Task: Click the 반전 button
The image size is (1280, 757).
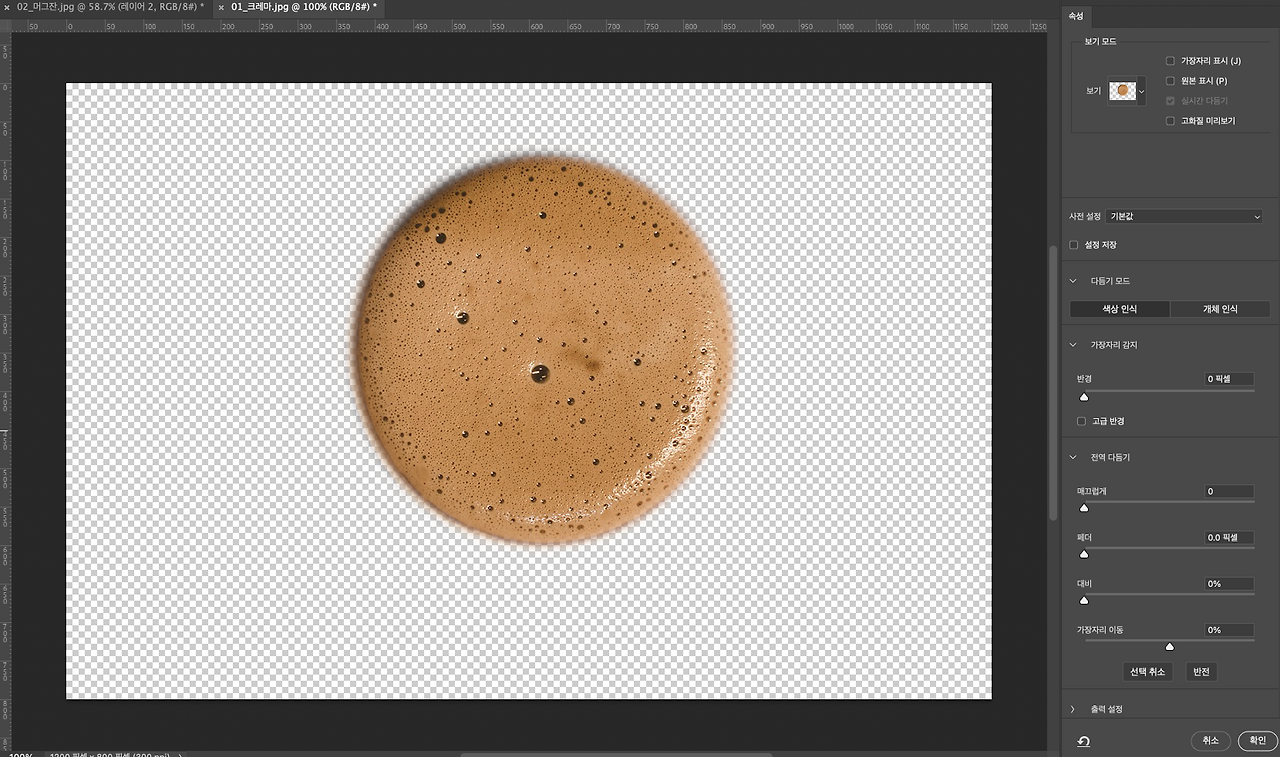Action: pos(1201,672)
